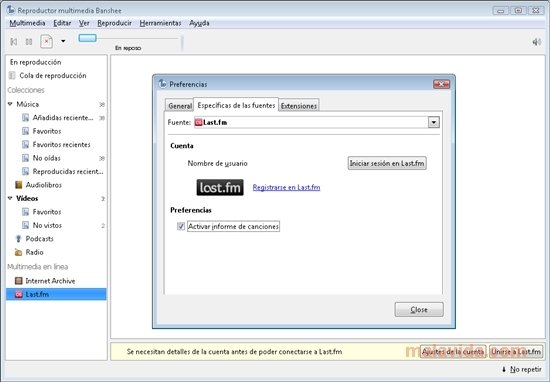Click the Last.fm sidebar icon
Viewport: 550px width, 382px height.
tap(19, 294)
